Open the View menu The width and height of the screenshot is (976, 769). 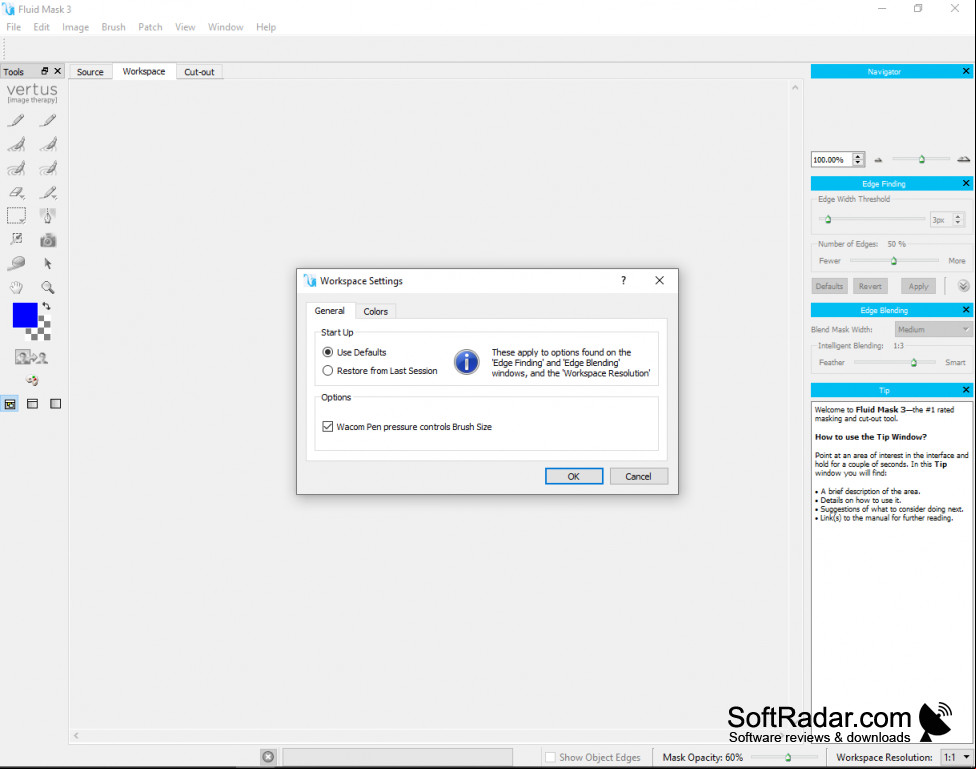click(x=185, y=27)
